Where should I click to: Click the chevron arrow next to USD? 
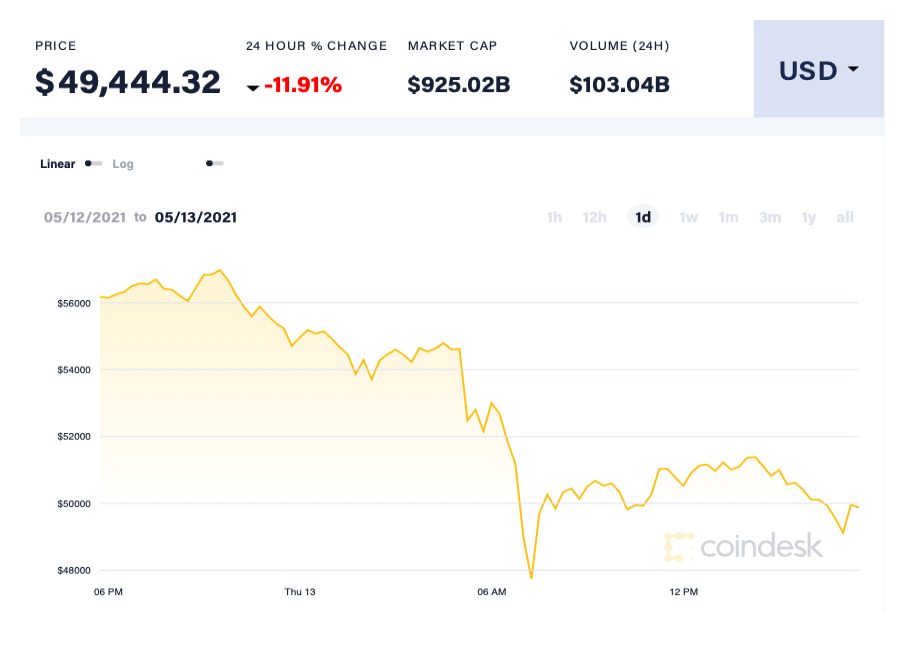point(852,71)
